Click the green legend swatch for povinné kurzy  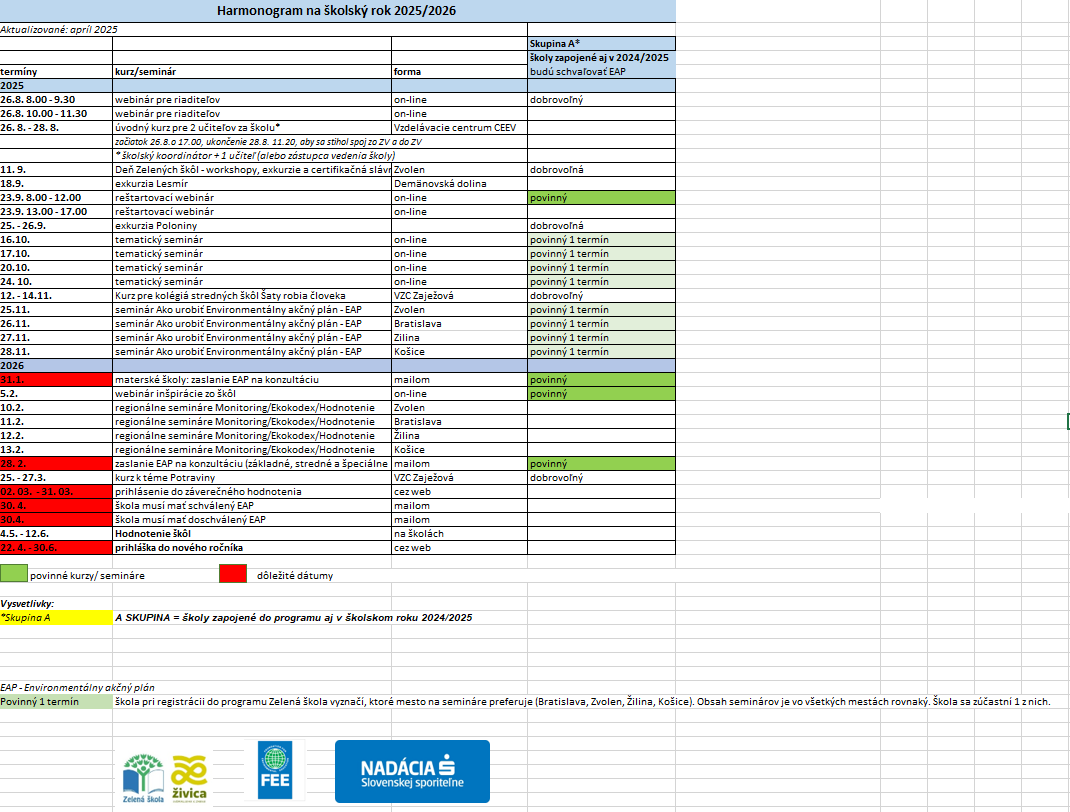[x=14, y=573]
